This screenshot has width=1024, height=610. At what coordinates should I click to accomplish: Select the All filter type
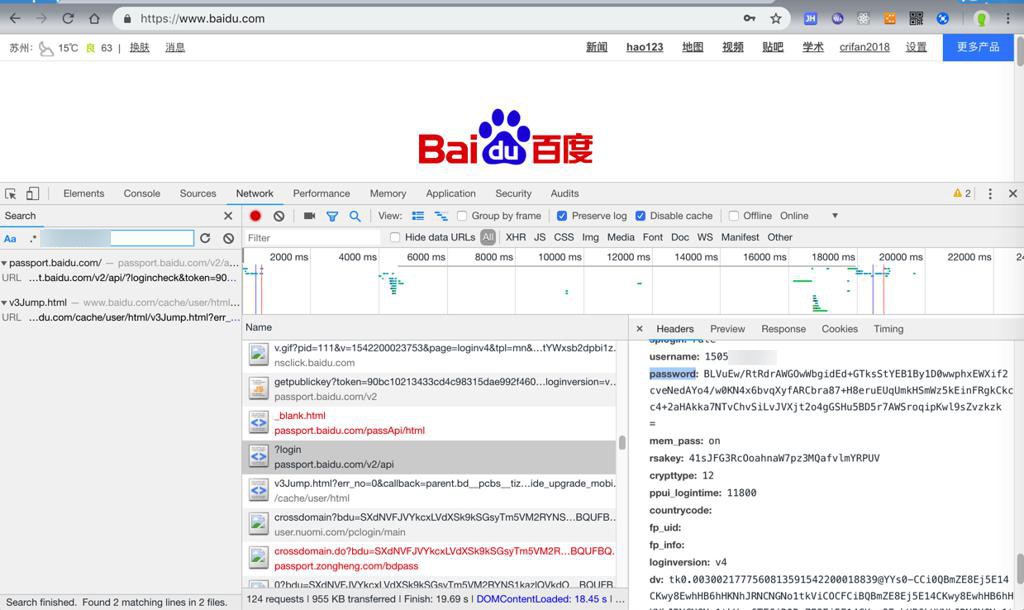coord(488,237)
